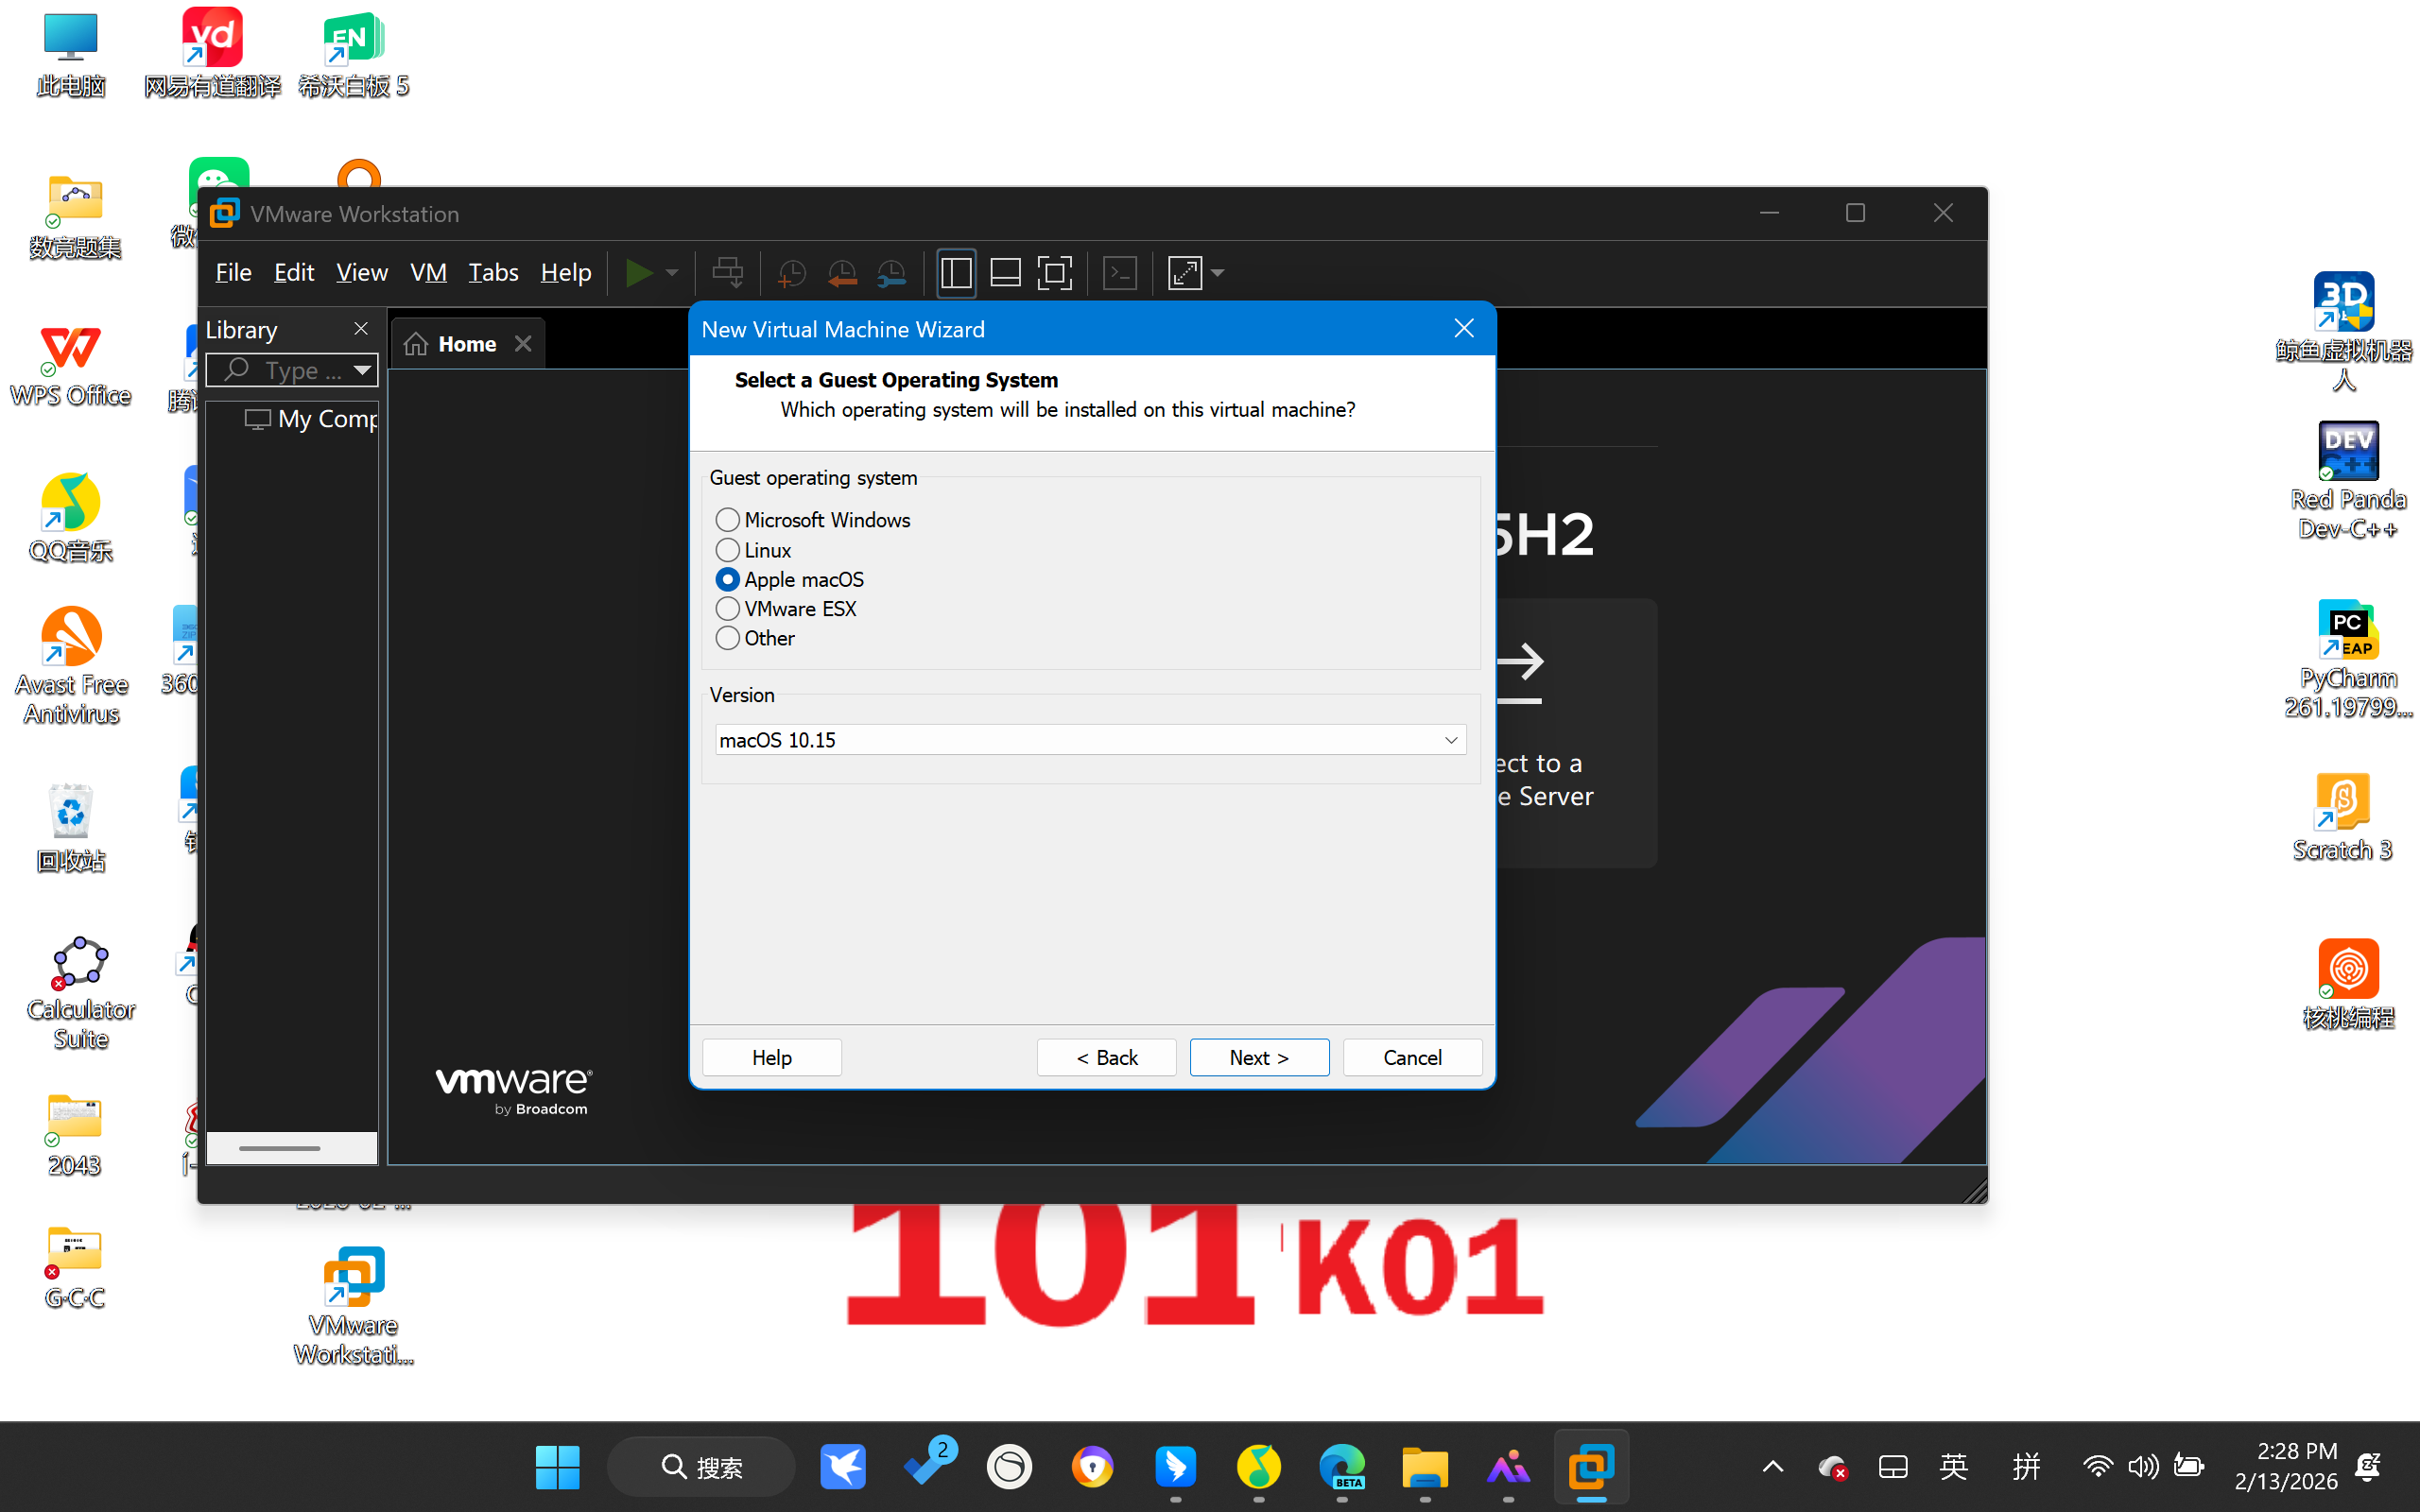2420x1512 pixels.
Task: Switch to the Home tab
Action: pyautogui.click(x=466, y=344)
